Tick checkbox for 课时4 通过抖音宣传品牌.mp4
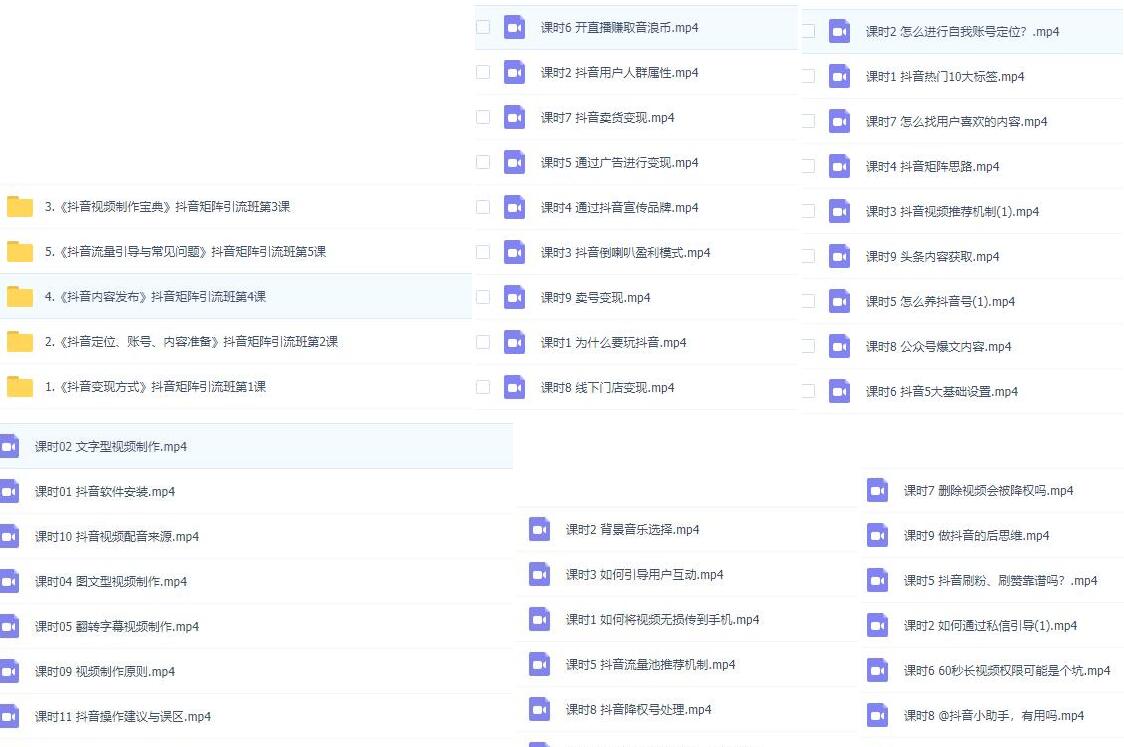Screen dimensions: 1124x747 click(x=483, y=207)
